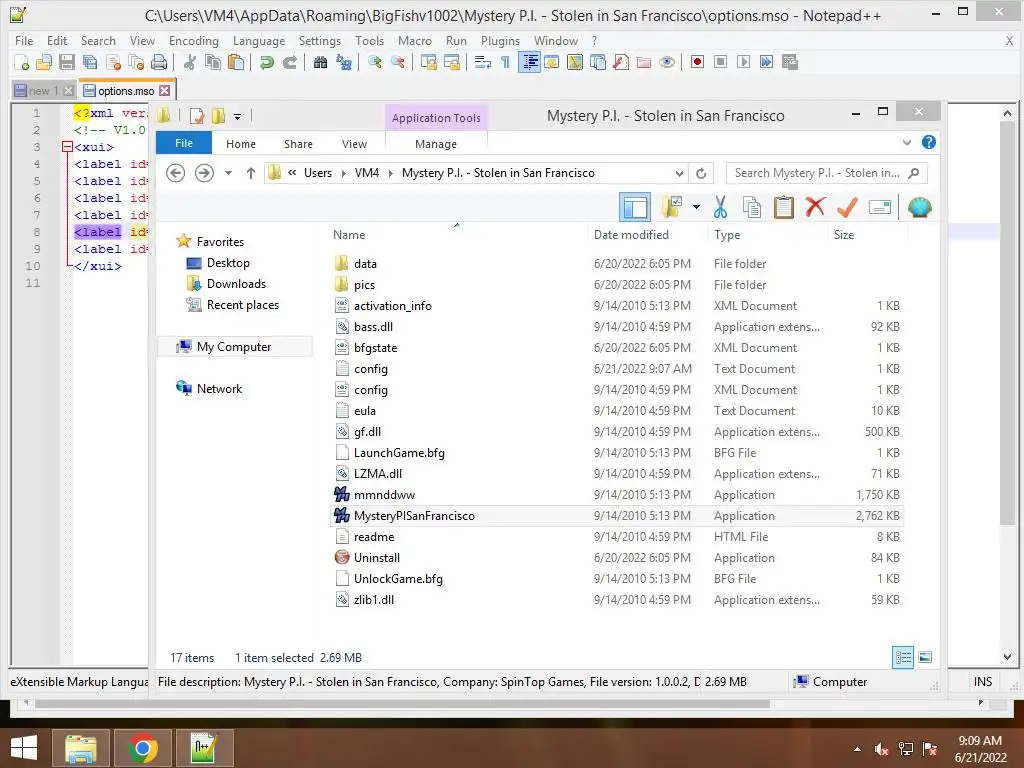Click the Save All icon in Notepad++ toolbar
1024x768 pixels.
(89, 62)
